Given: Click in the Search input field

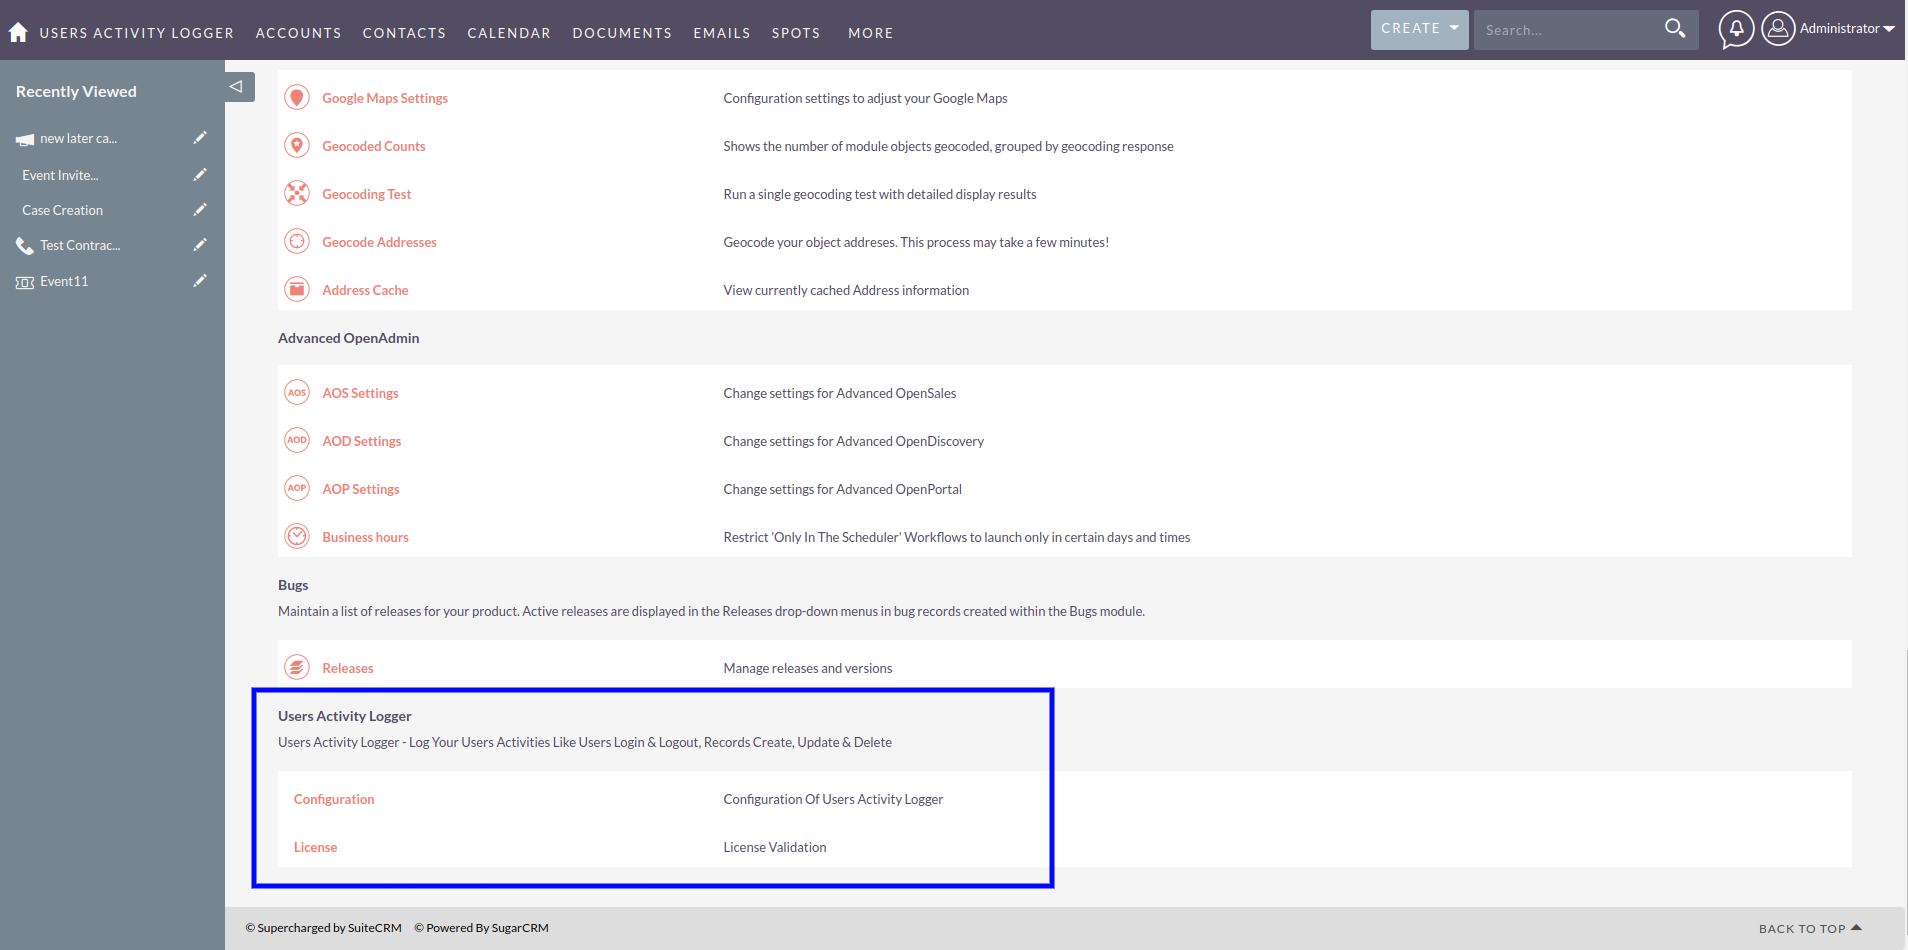Looking at the screenshot, I should (1565, 30).
